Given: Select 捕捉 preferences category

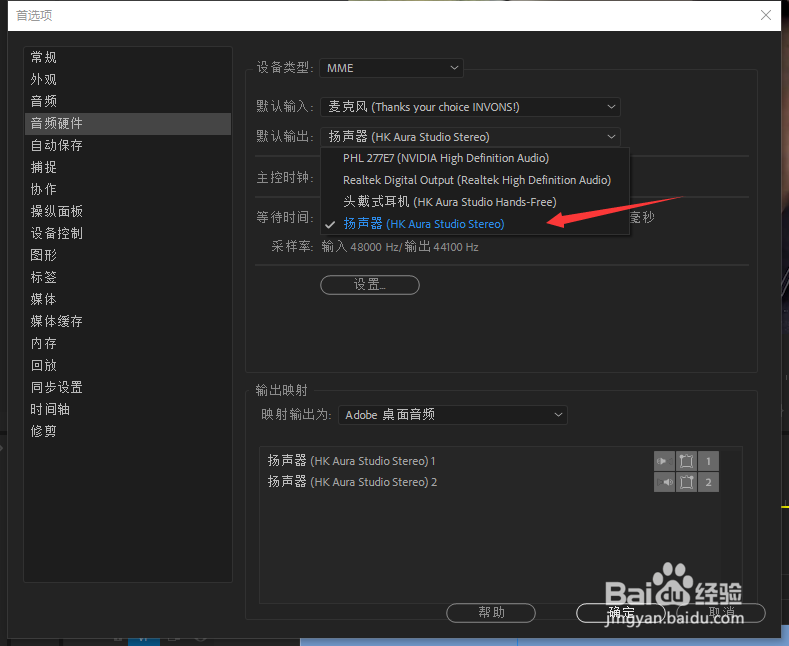Looking at the screenshot, I should click(x=128, y=167).
